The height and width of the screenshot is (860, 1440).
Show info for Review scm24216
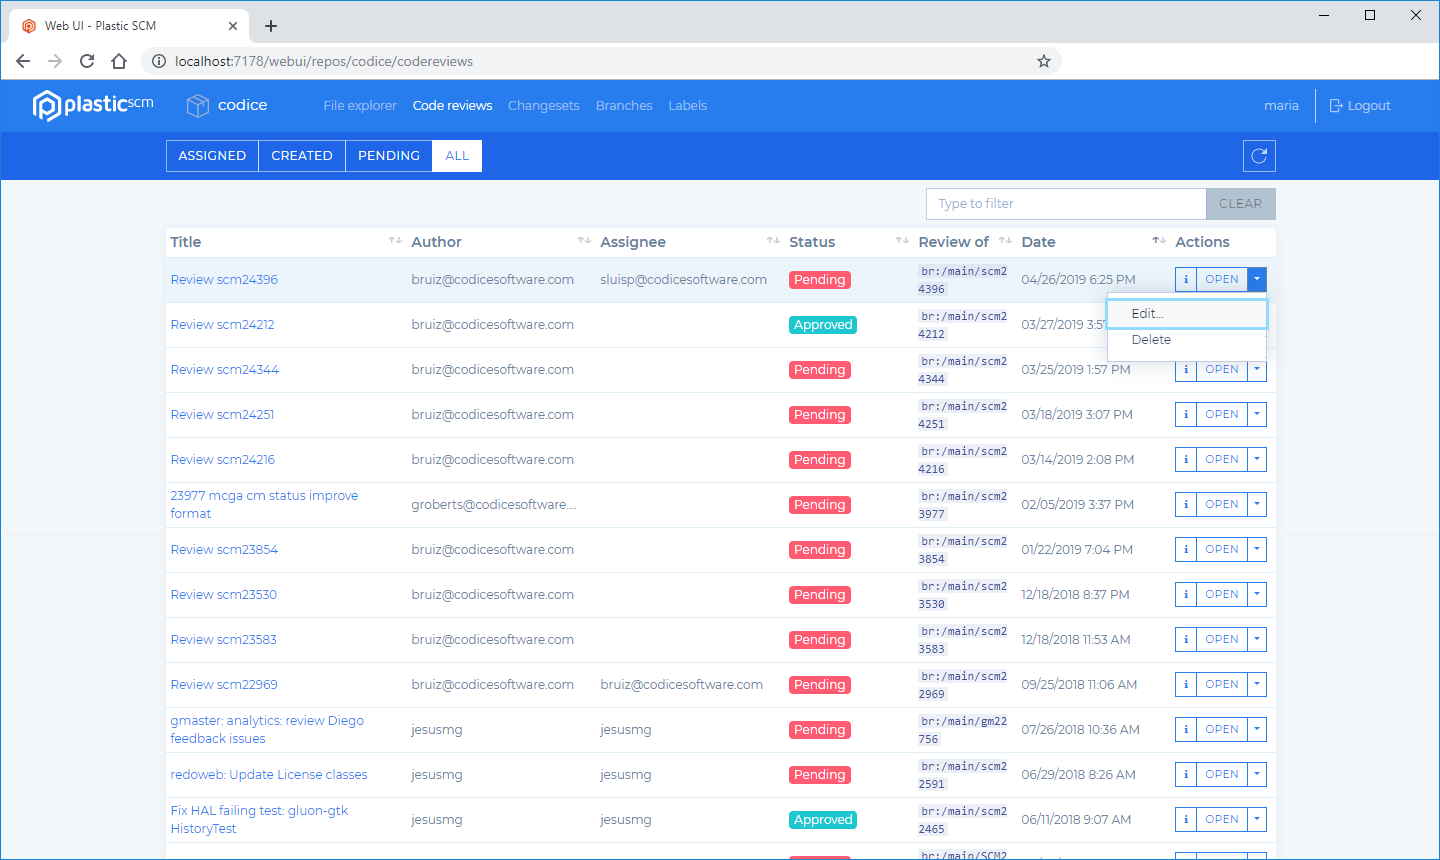tap(1186, 460)
